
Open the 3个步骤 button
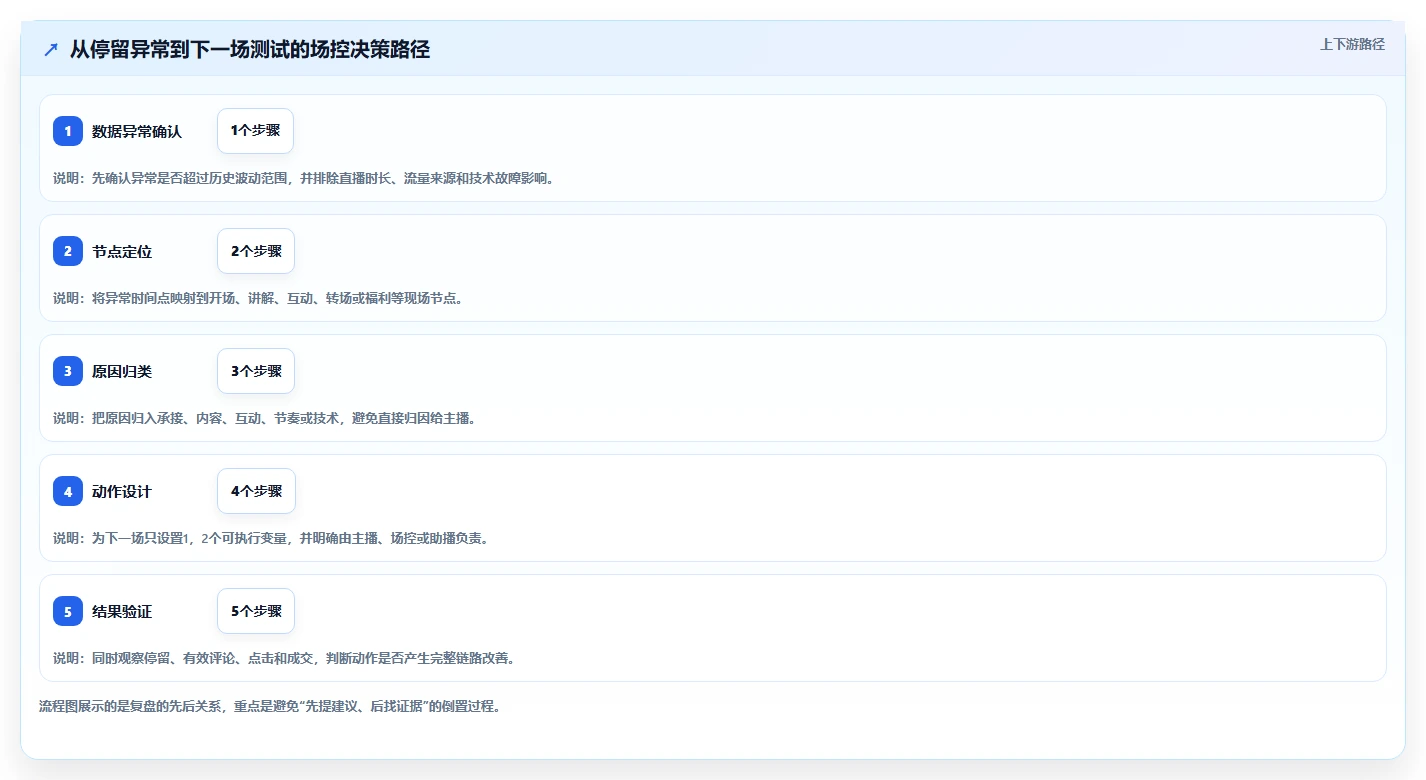256,371
